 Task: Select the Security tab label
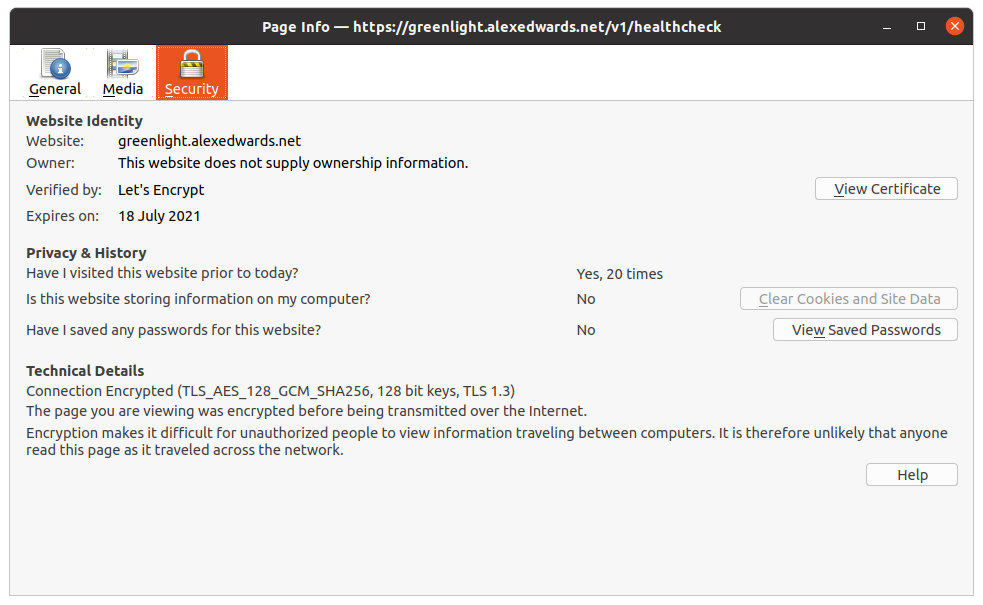pos(191,89)
